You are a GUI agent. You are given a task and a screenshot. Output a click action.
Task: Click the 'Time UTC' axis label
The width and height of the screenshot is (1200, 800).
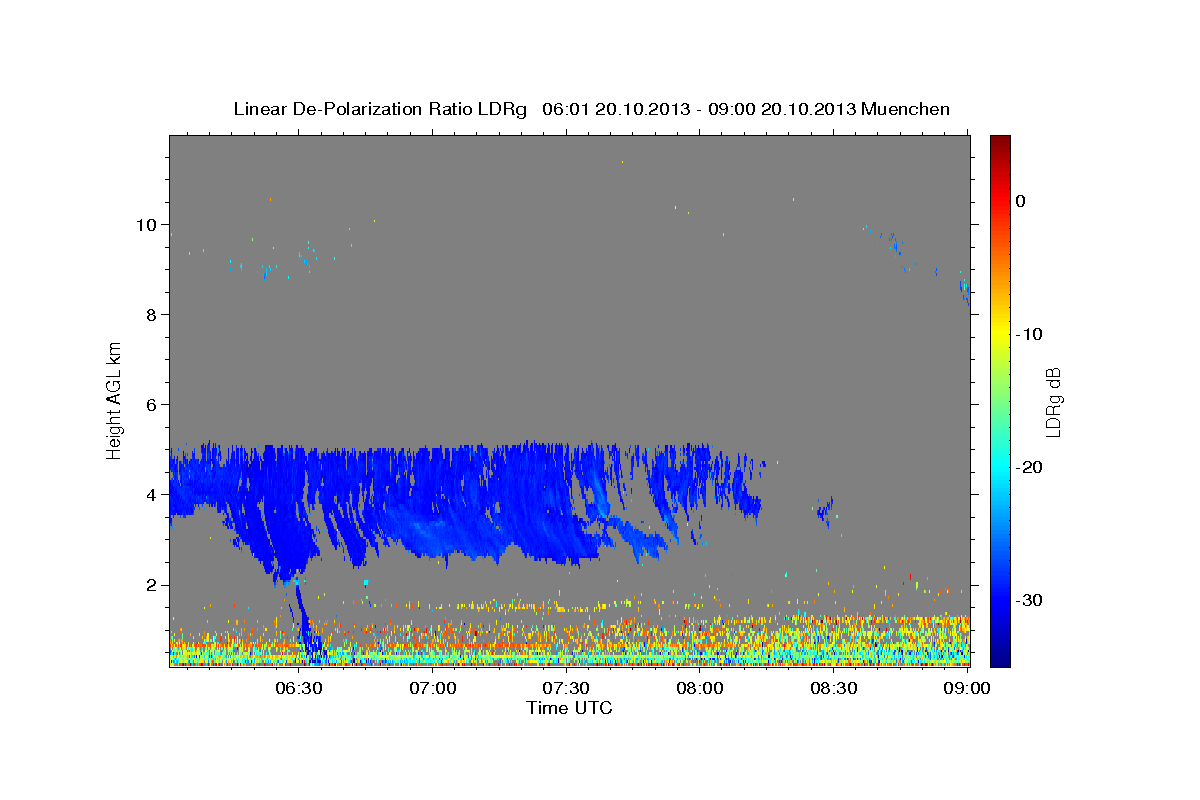click(x=569, y=708)
